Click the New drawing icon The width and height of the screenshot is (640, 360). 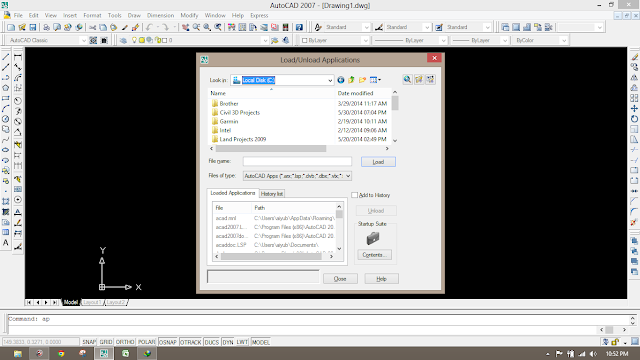(11, 27)
